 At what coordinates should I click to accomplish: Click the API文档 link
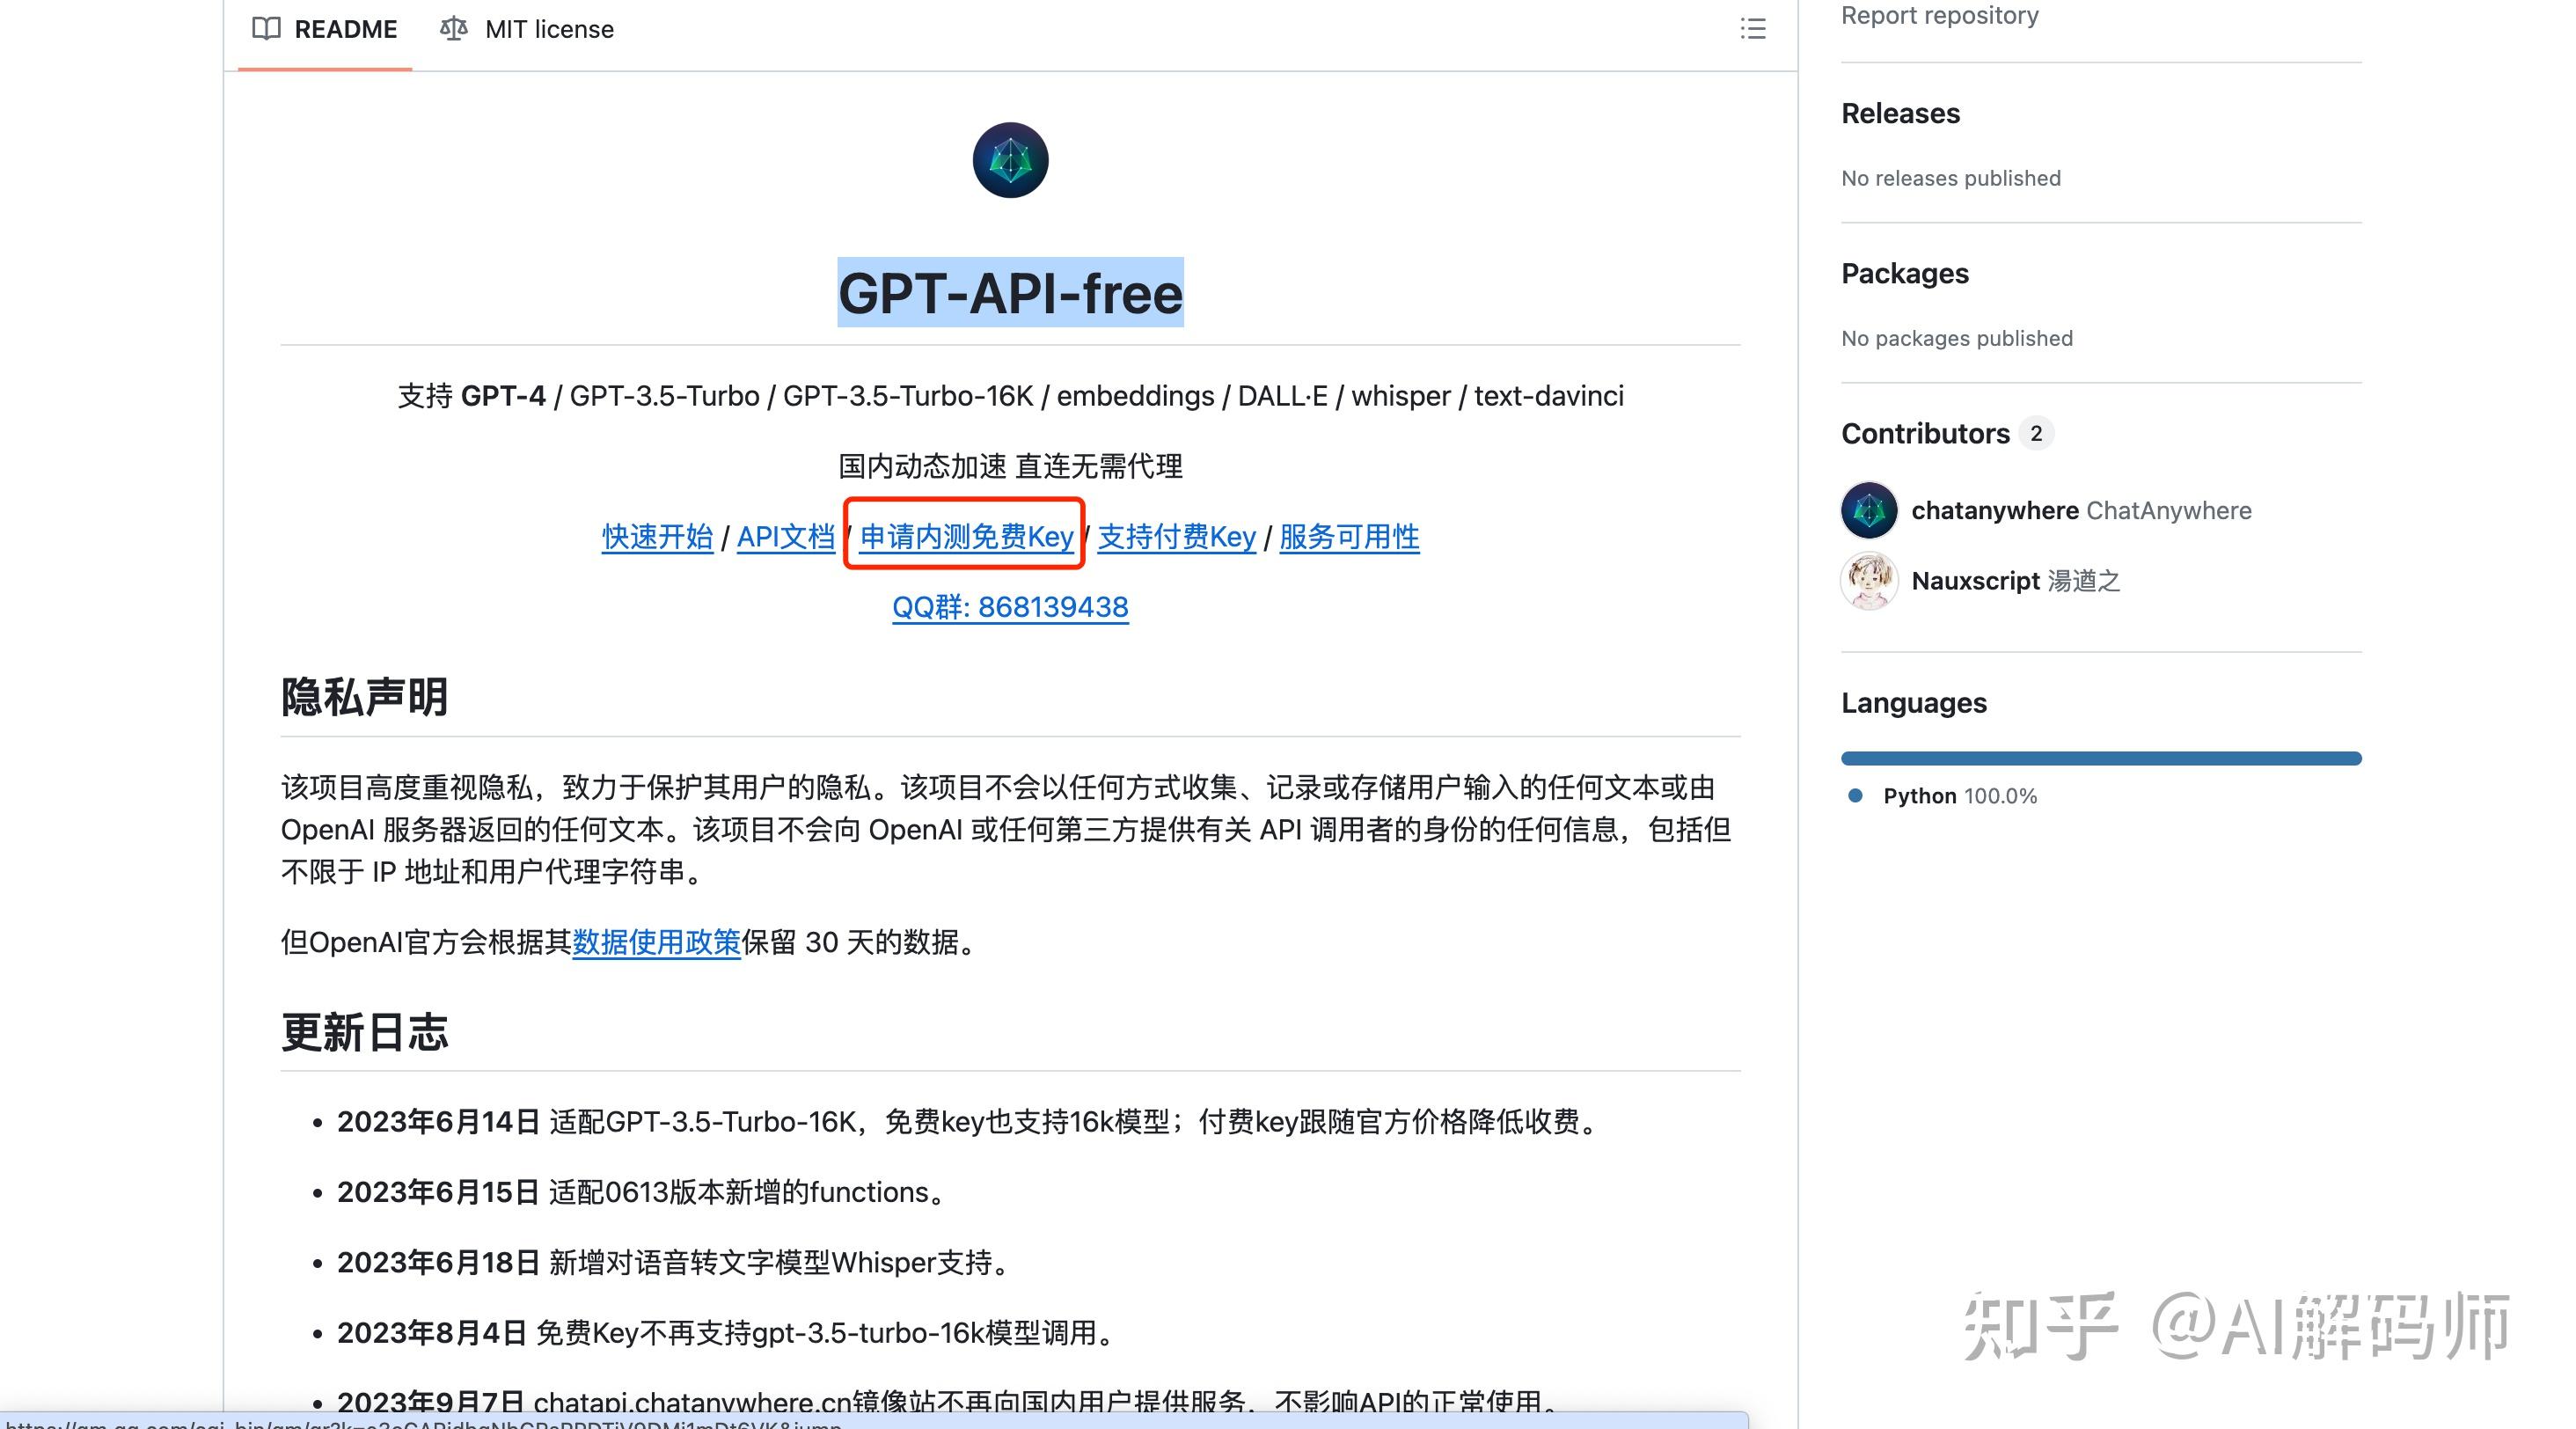(x=787, y=537)
